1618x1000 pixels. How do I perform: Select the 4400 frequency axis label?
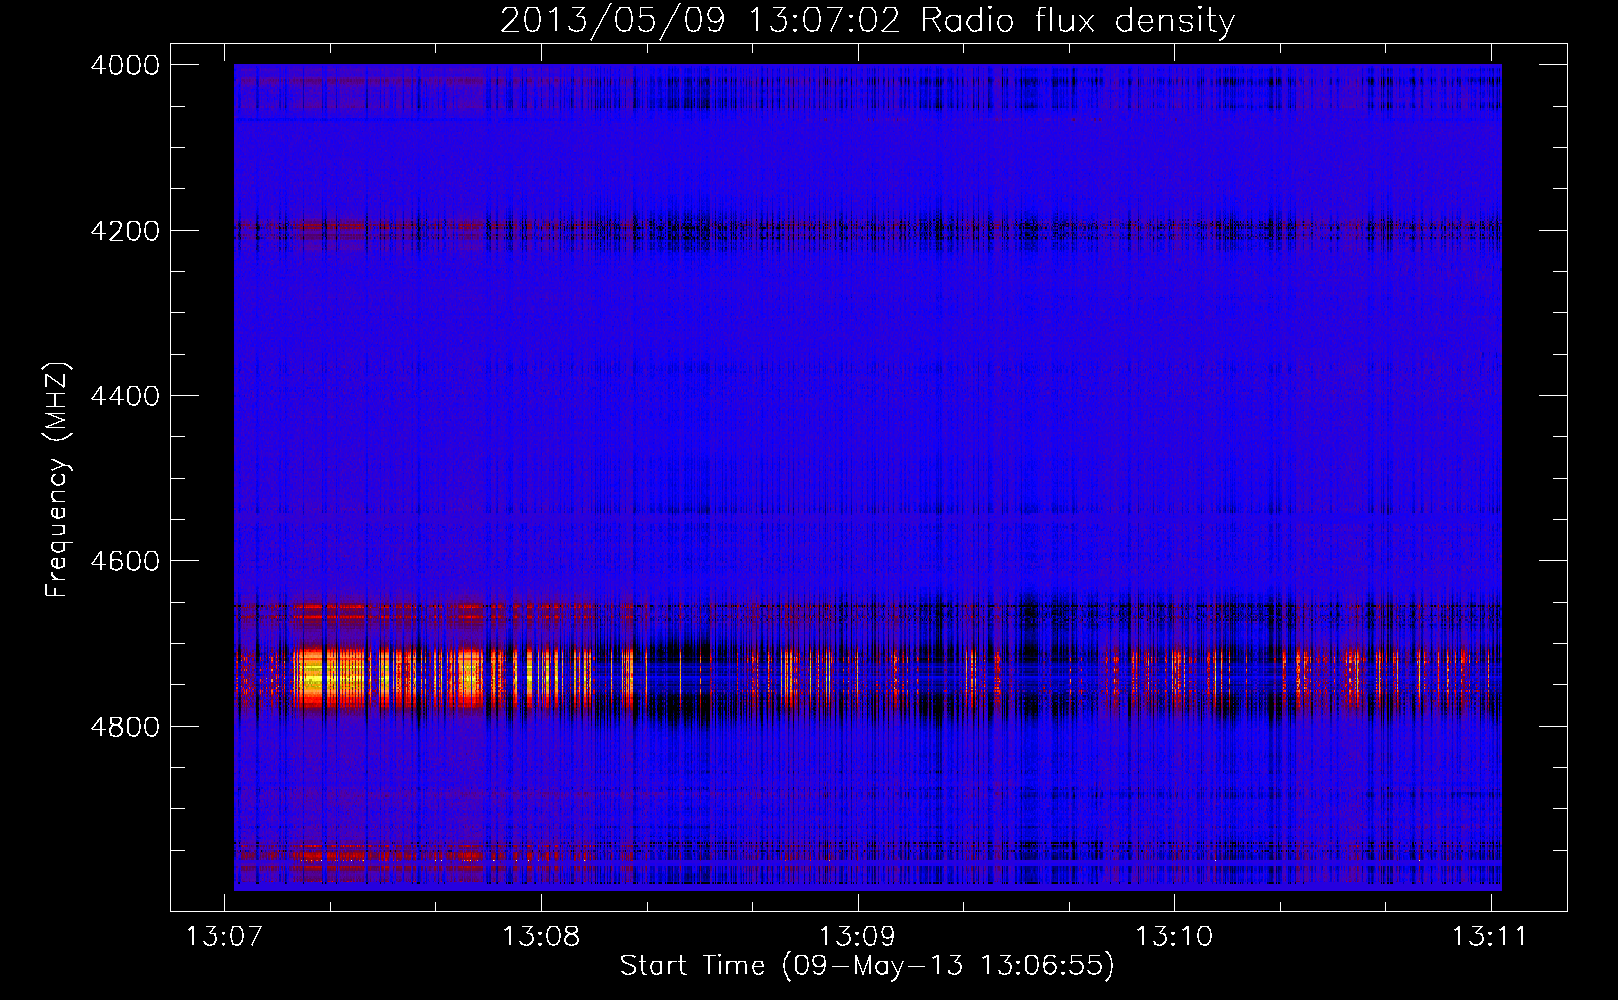[x=125, y=396]
